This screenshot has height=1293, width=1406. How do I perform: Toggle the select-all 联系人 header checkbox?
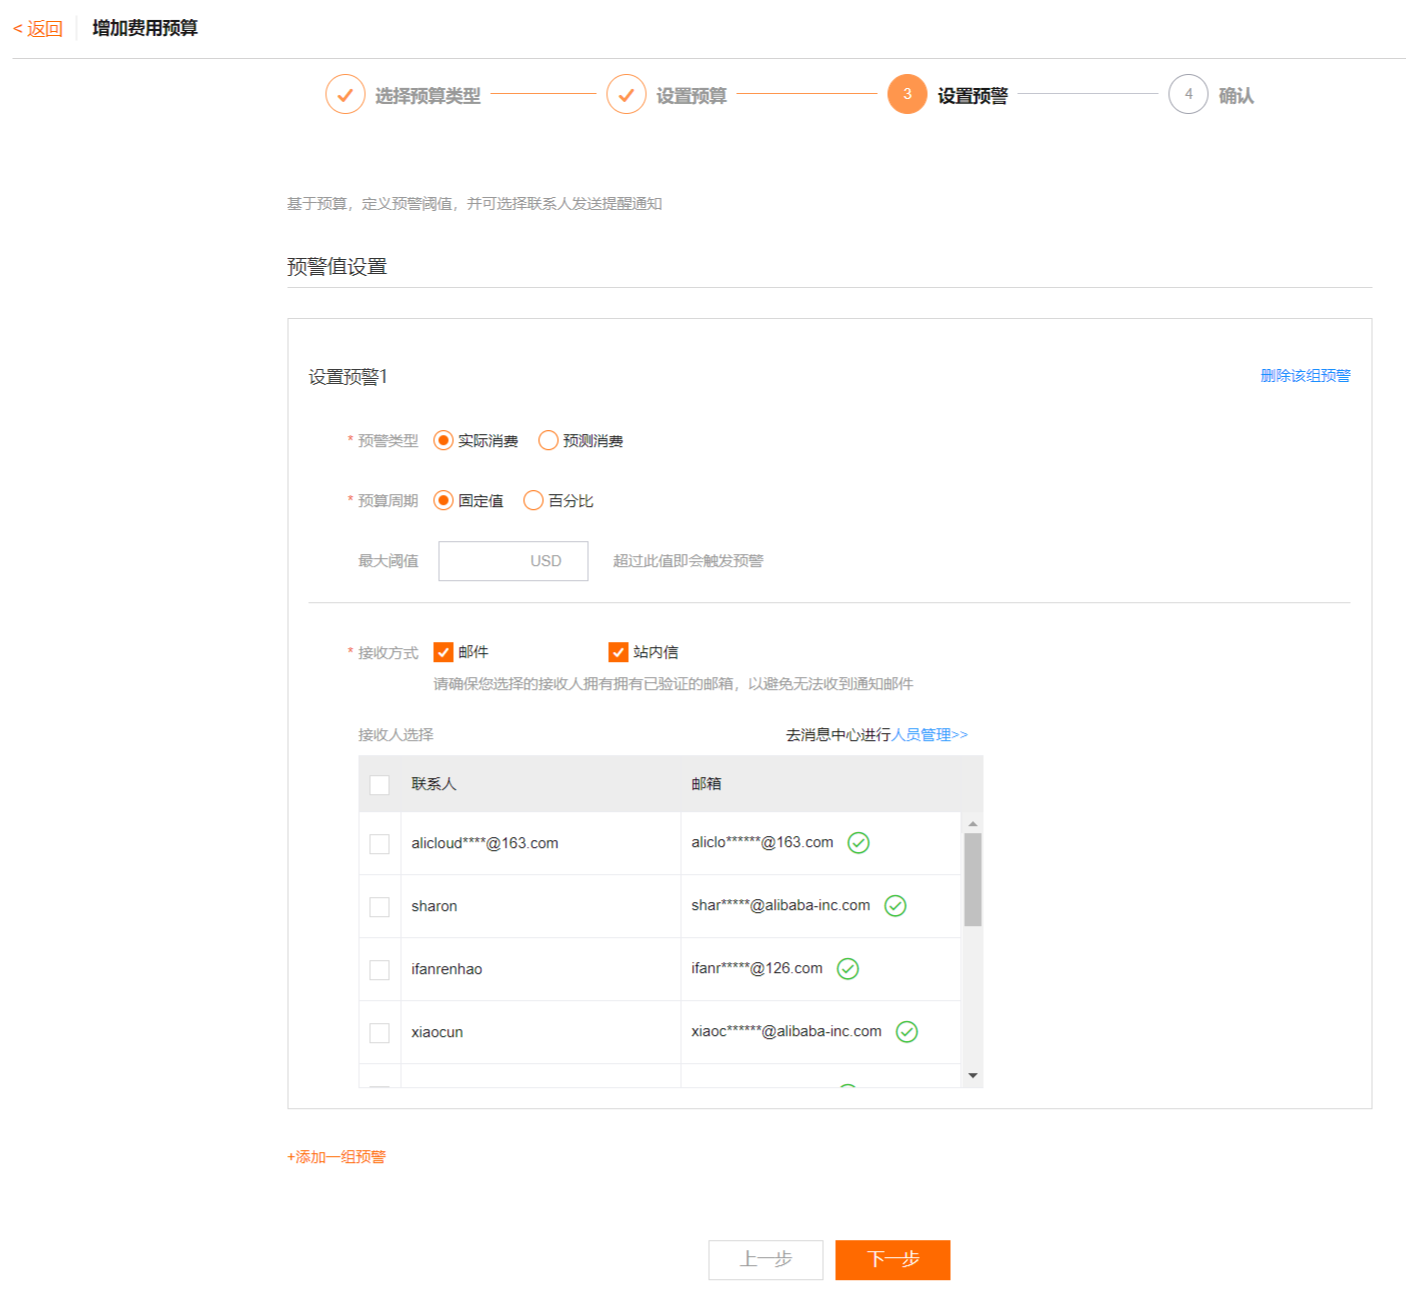pyautogui.click(x=379, y=785)
